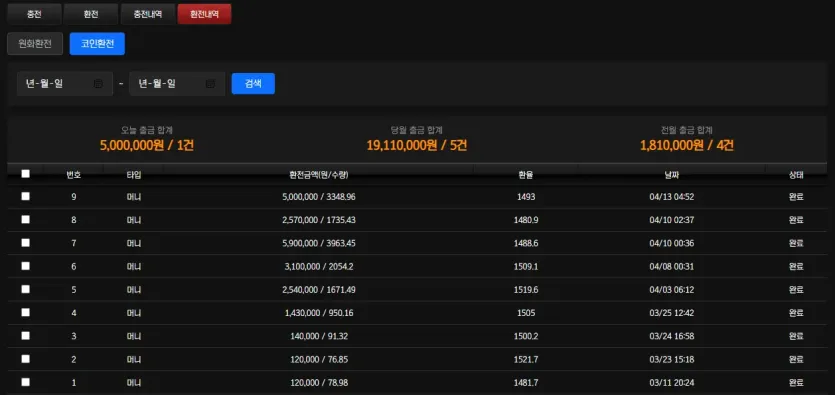Click the amount 120,000 / 78.98
This screenshot has width=835, height=395.
318,383
